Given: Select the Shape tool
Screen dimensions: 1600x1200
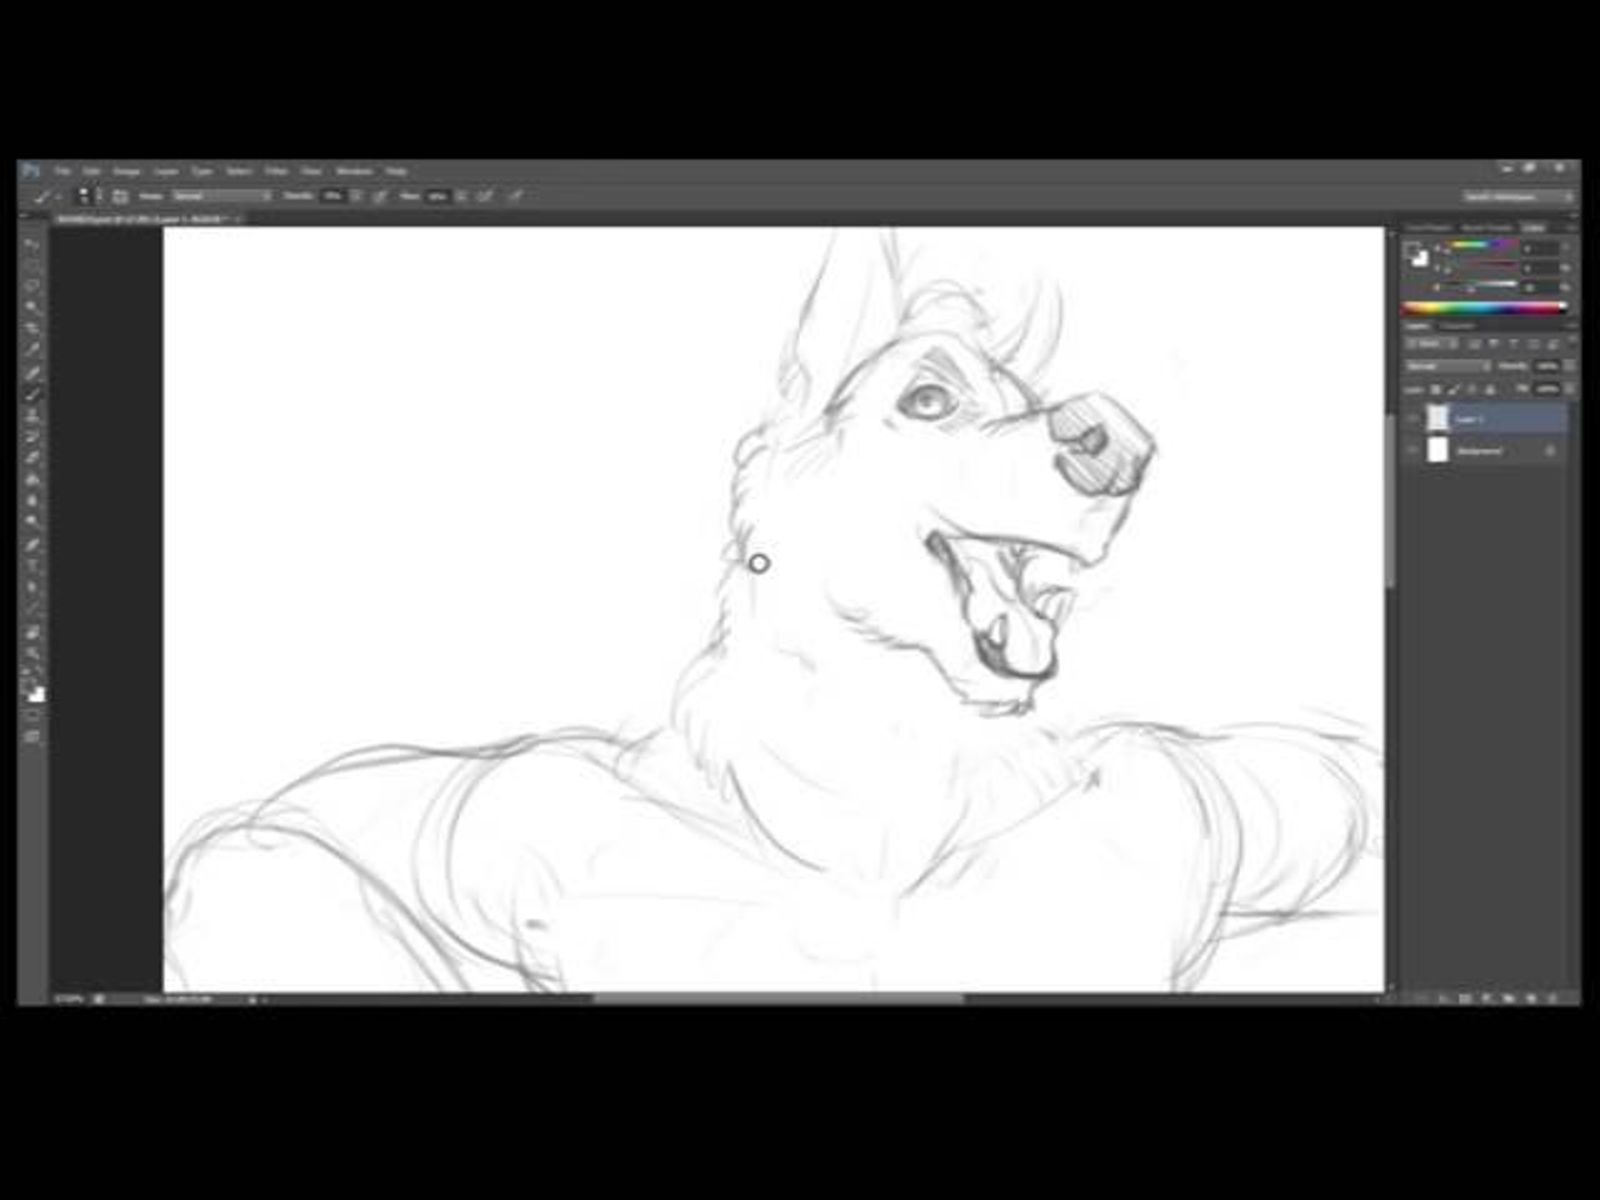Looking at the screenshot, I should pos(32,609).
